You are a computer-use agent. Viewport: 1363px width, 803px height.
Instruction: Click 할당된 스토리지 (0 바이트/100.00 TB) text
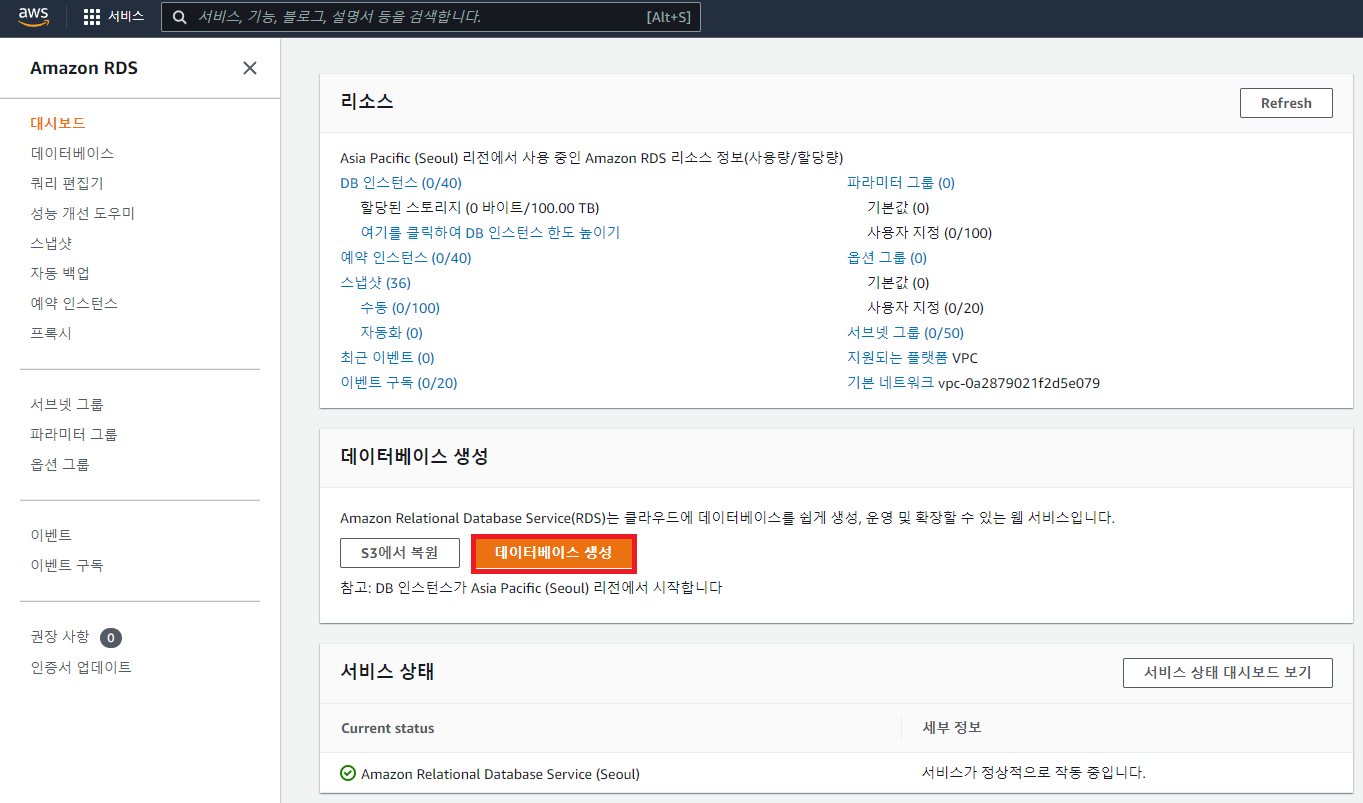pyautogui.click(x=480, y=208)
